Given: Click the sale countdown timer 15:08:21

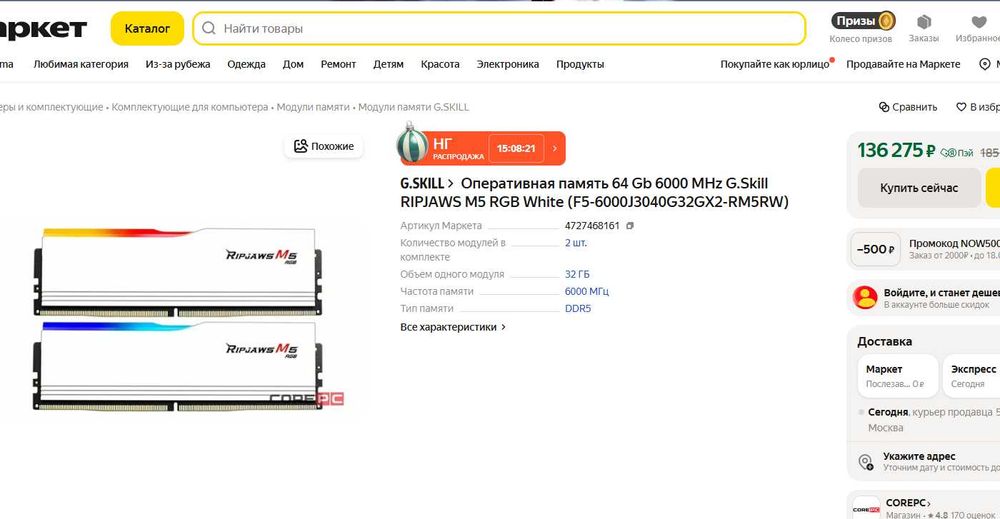Looking at the screenshot, I should 516,149.
